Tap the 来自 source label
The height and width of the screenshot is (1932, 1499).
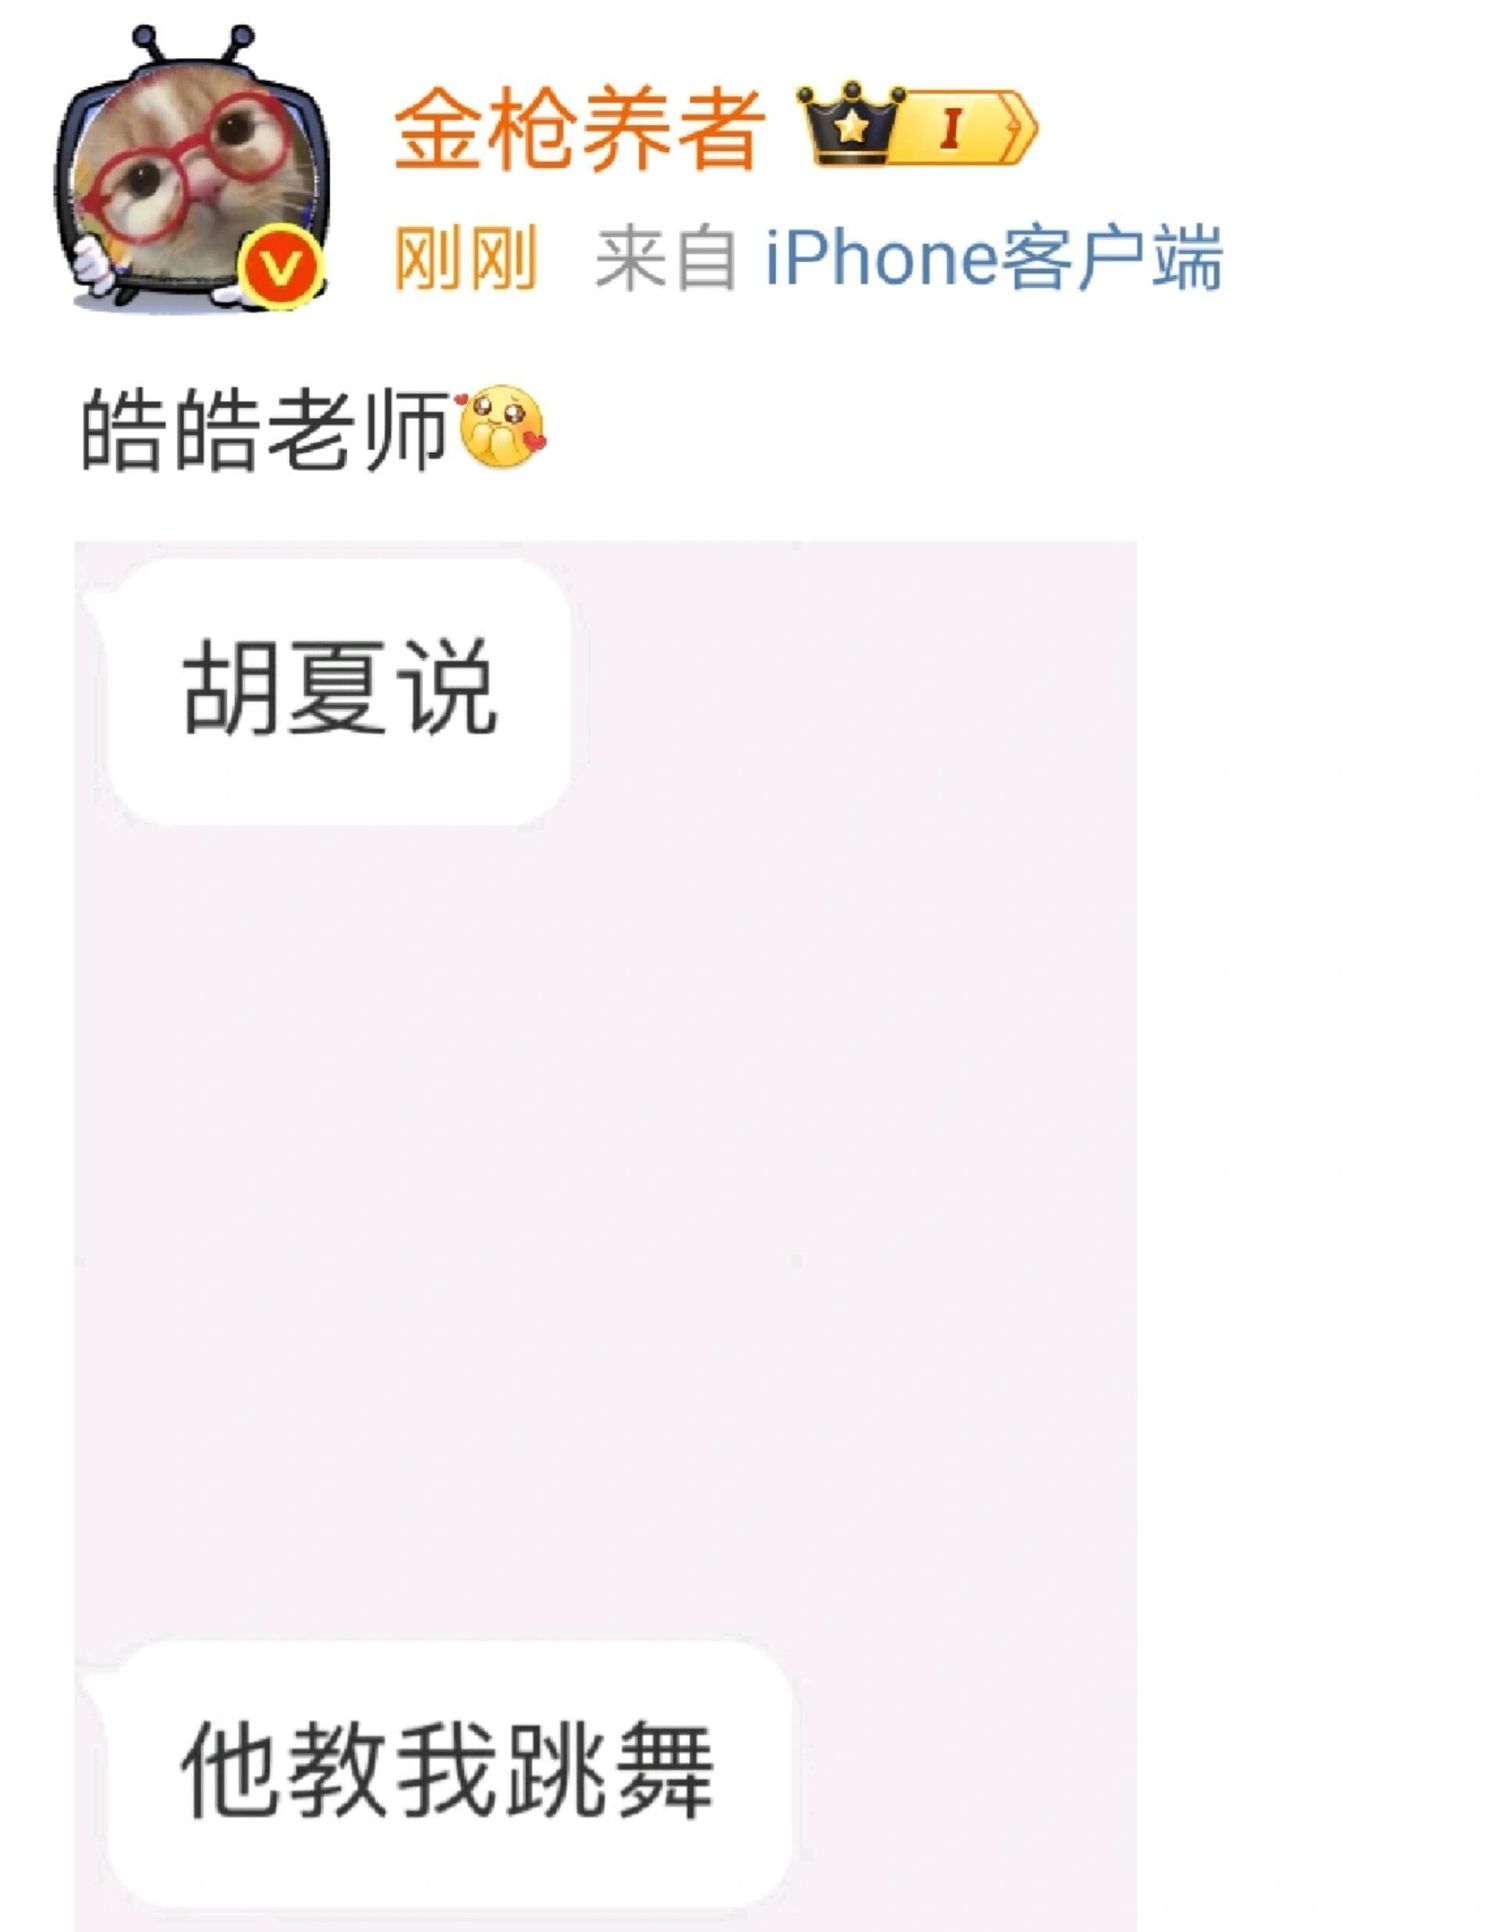pyautogui.click(x=667, y=258)
